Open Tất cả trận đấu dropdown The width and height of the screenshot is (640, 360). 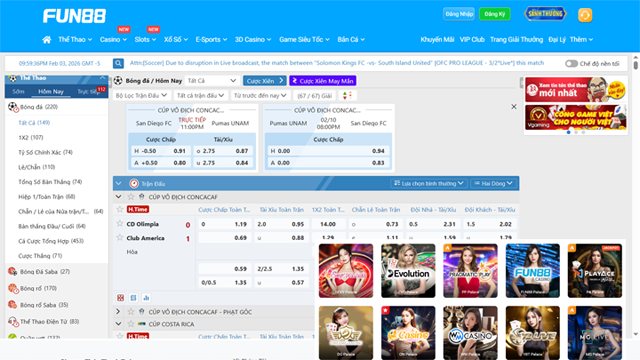coord(200,96)
